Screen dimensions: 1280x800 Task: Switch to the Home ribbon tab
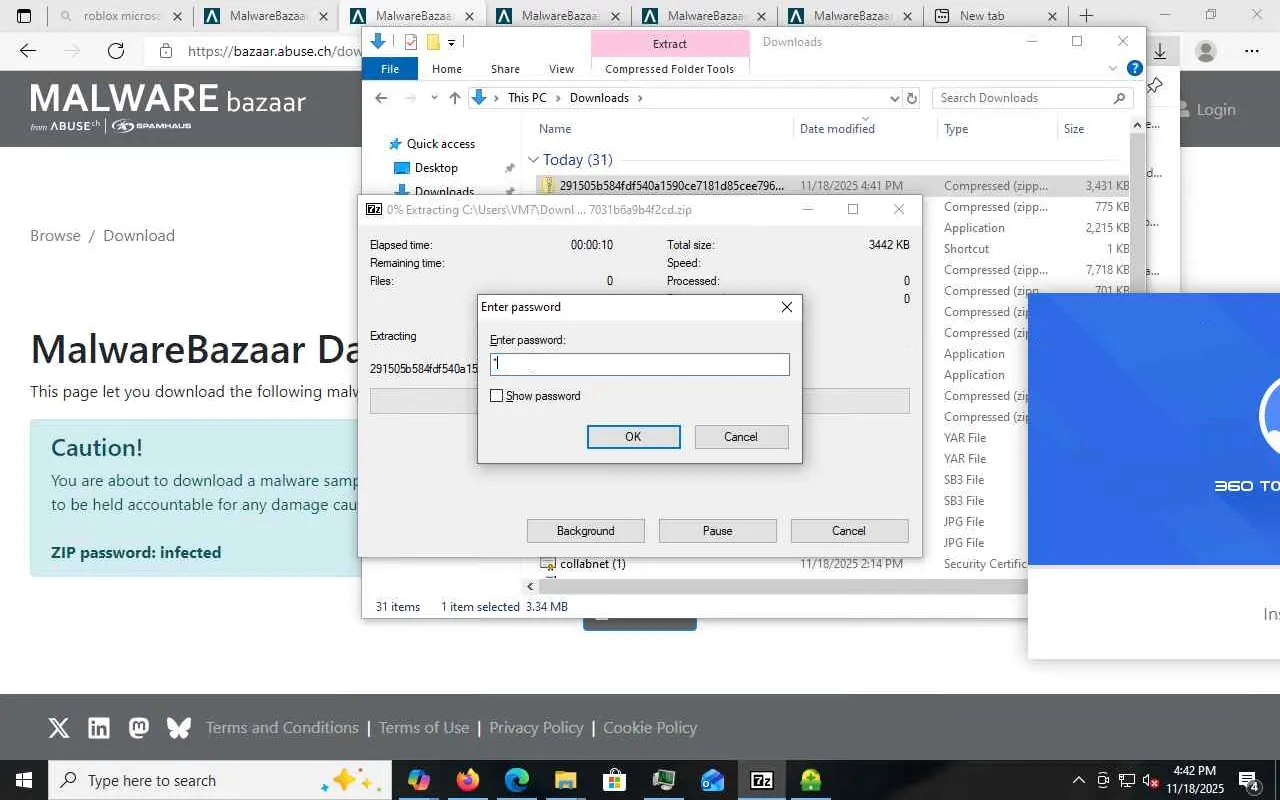click(x=447, y=69)
